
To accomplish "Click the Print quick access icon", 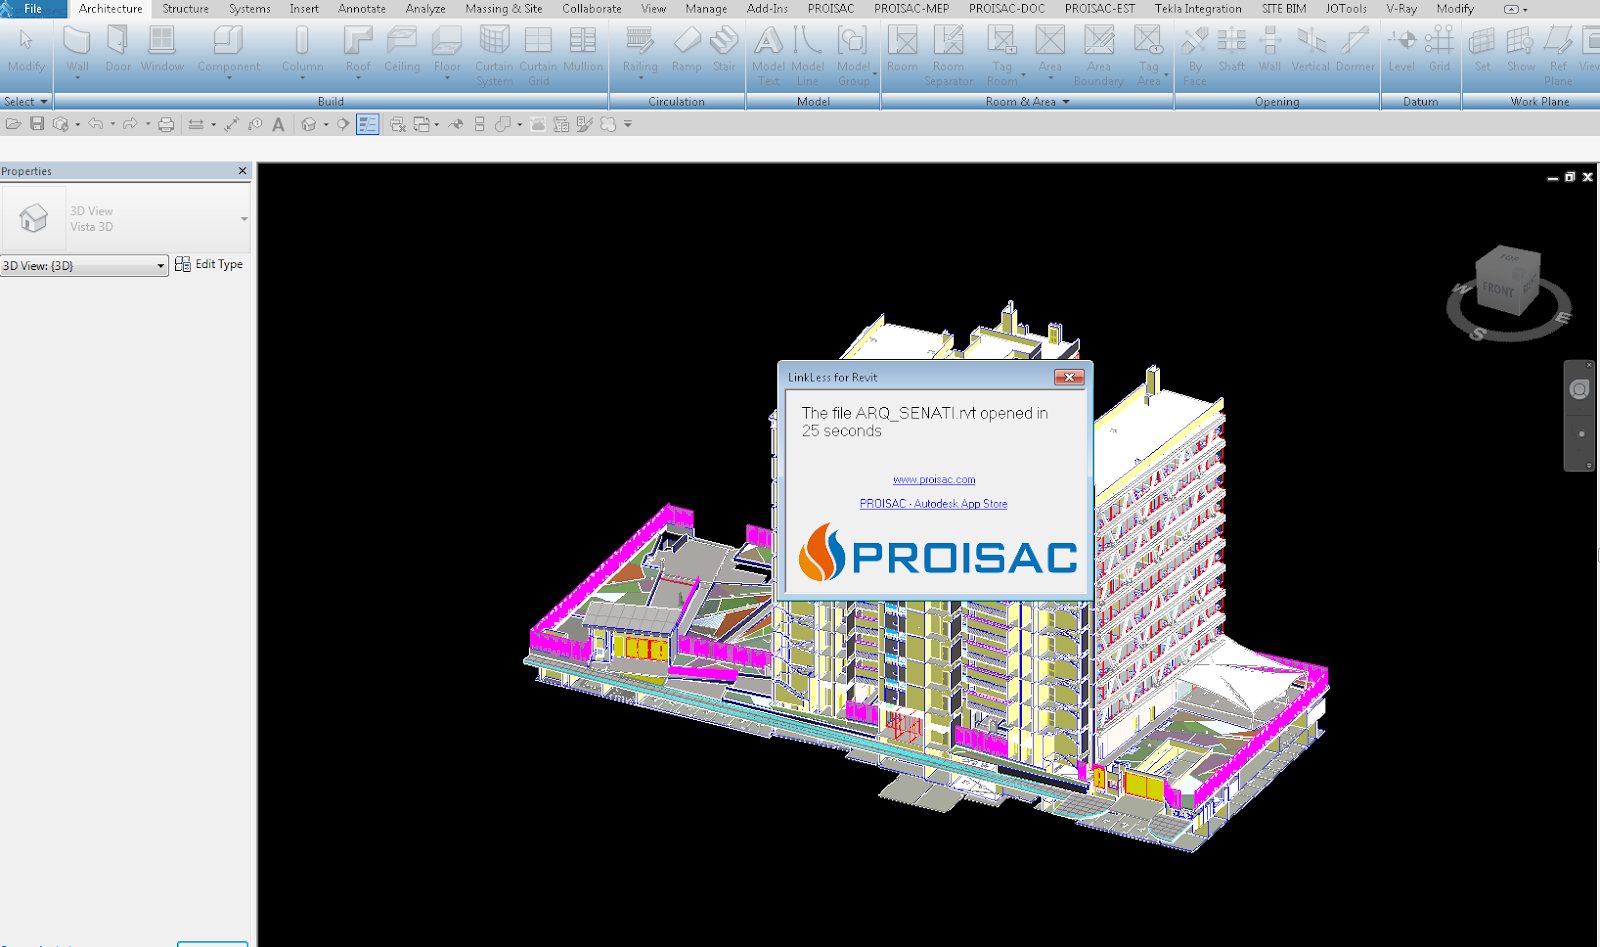I will coord(166,124).
